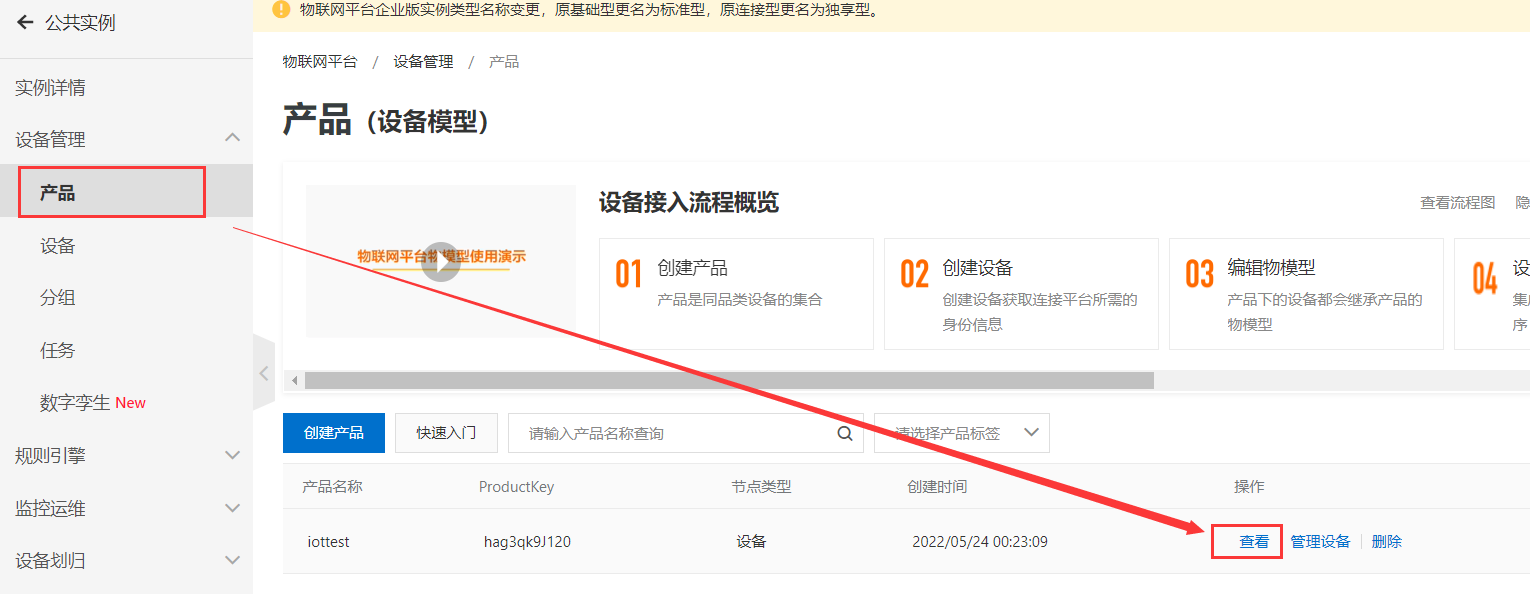Screen dimensions: 1530x594
Task: Open the 请选择产品标签 dropdown
Action: pos(961,433)
